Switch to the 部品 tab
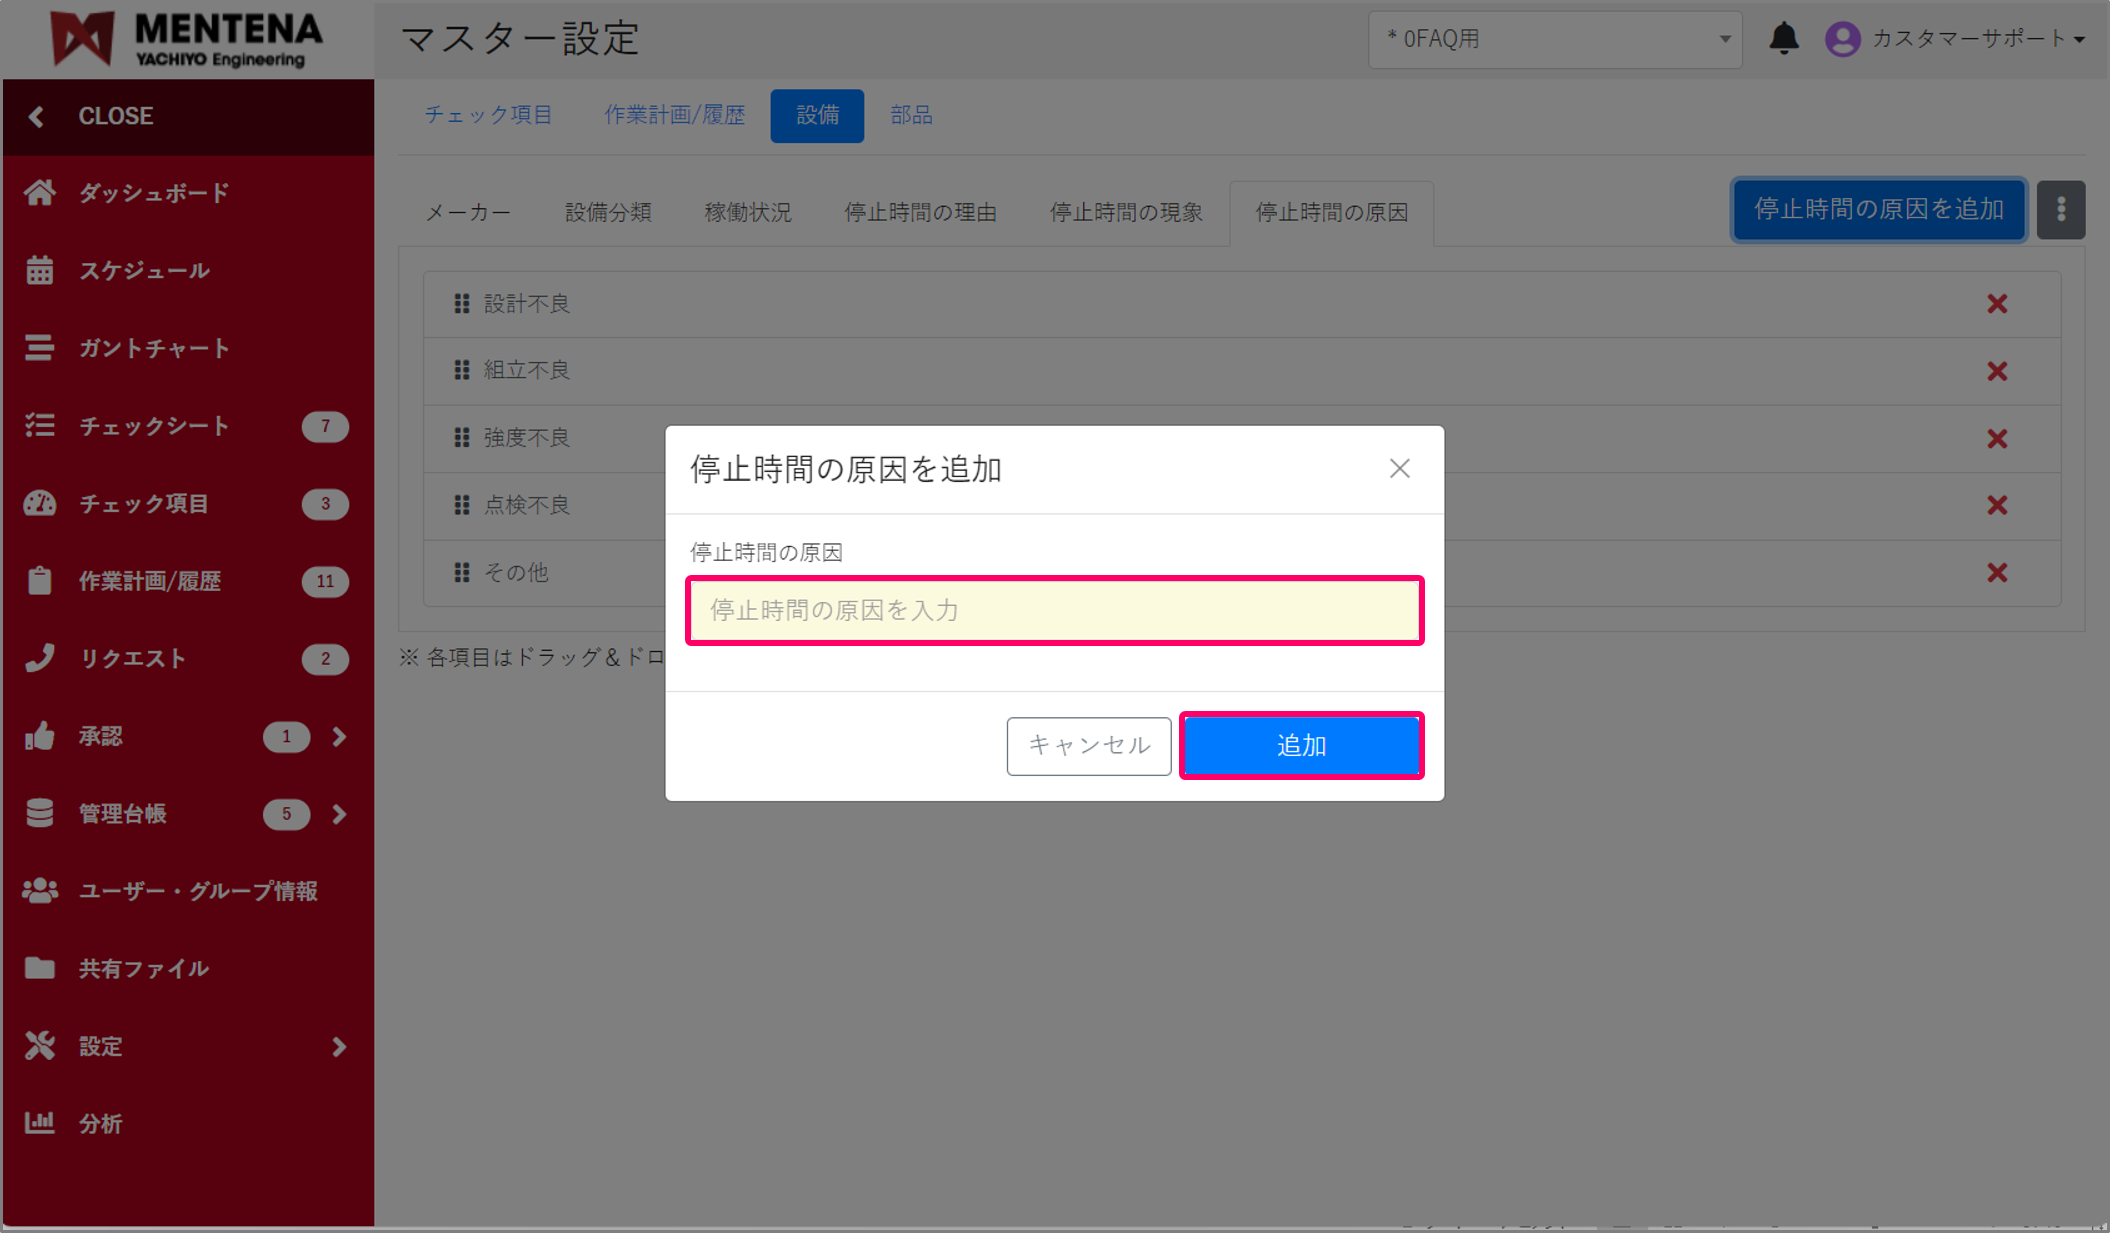Image resolution: width=2110 pixels, height=1234 pixels. coord(910,115)
